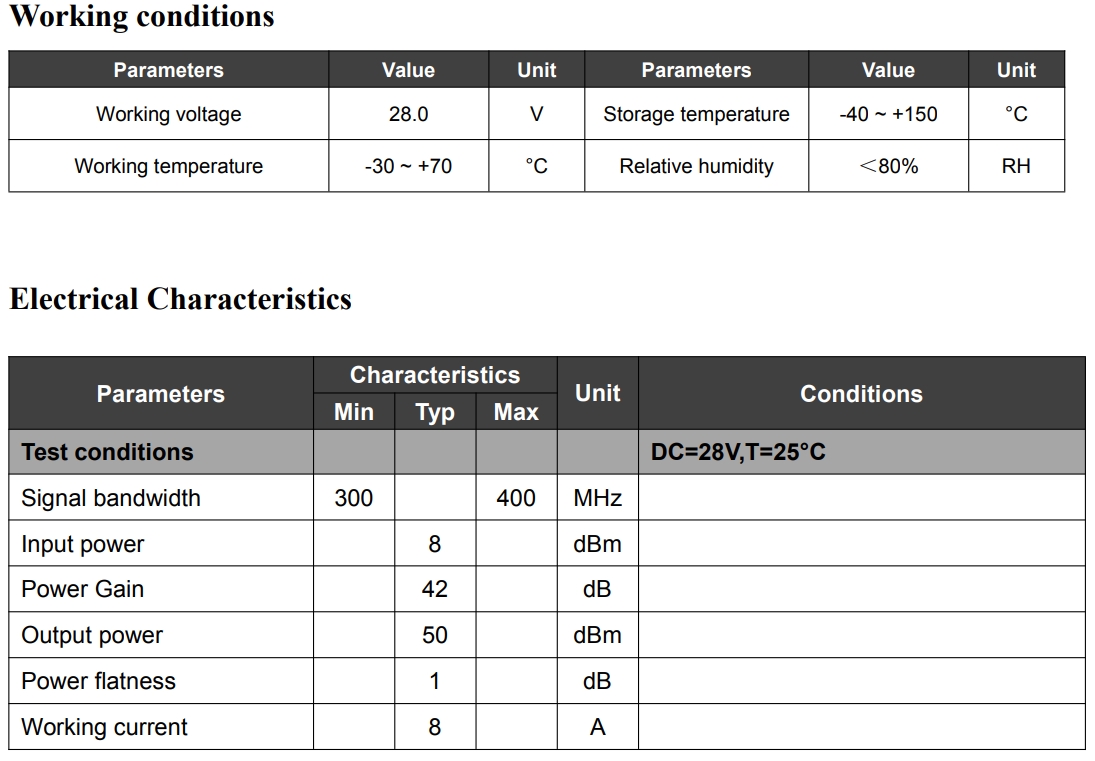This screenshot has height=761, width=1095.
Task: Select the Output power value 50
Action: pos(434,635)
